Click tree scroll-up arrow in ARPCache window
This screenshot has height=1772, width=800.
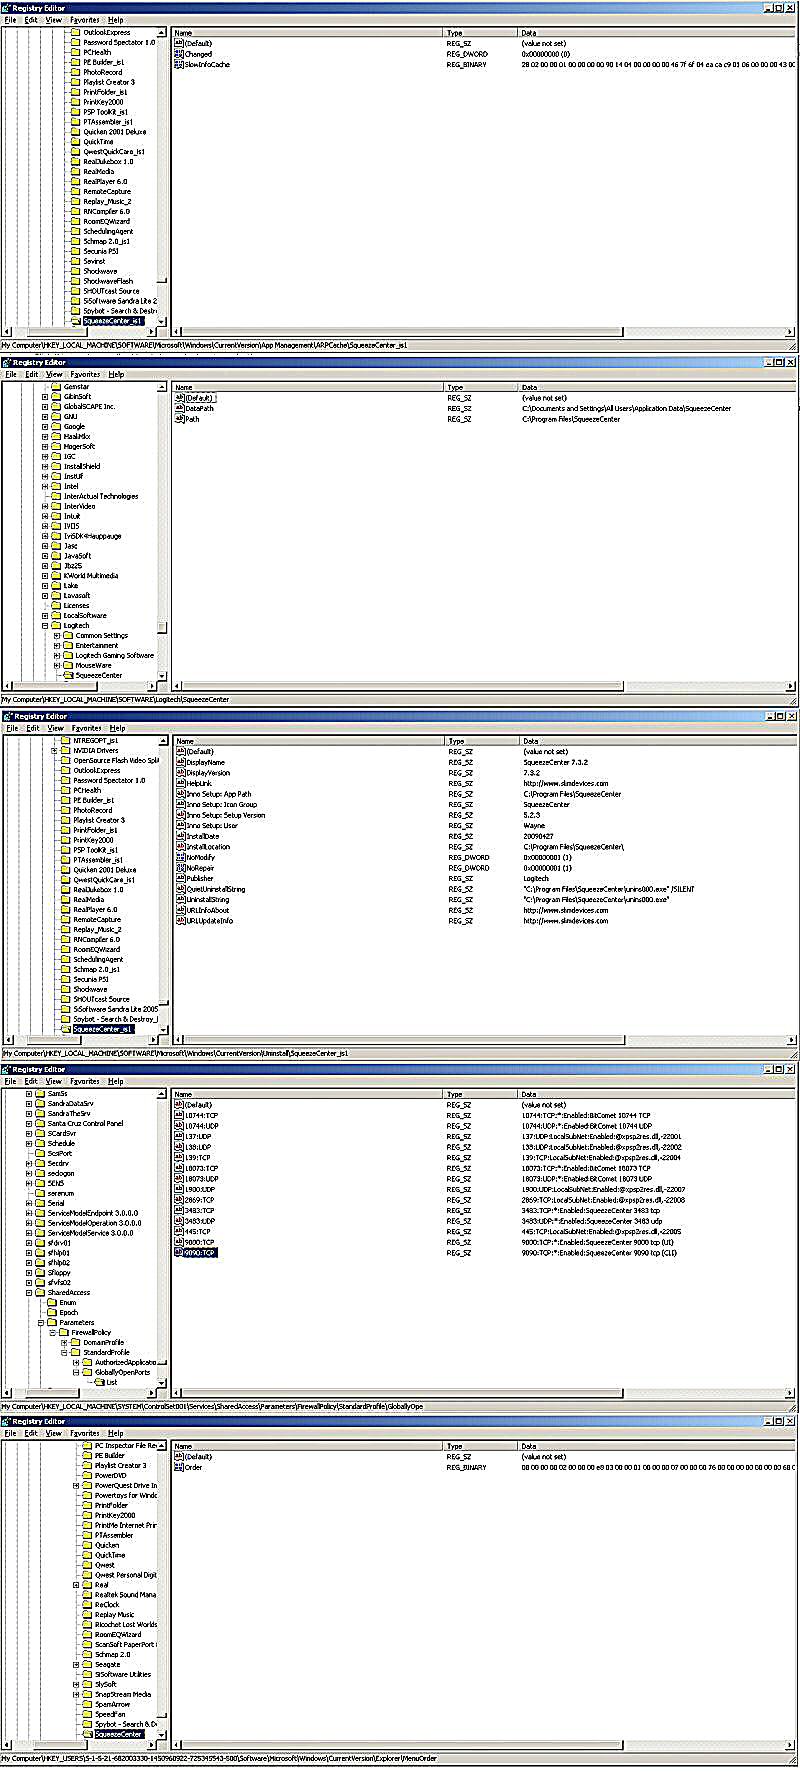click(x=162, y=32)
